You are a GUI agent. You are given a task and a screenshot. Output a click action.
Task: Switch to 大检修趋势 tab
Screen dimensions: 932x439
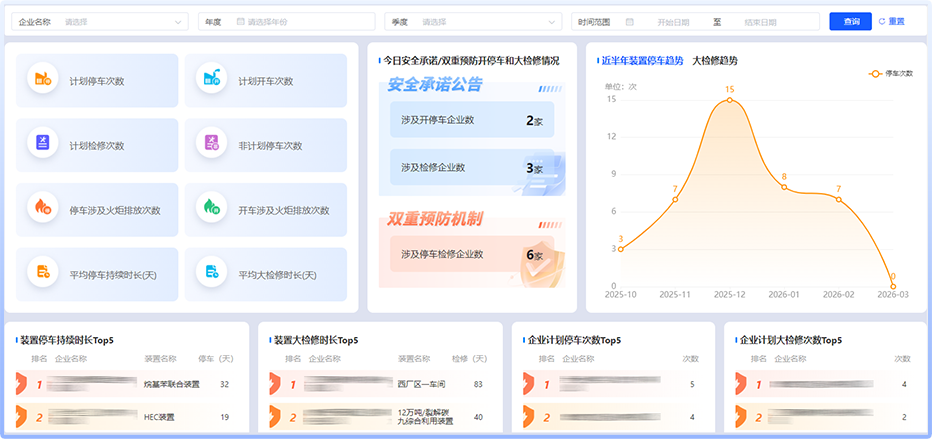[715, 61]
